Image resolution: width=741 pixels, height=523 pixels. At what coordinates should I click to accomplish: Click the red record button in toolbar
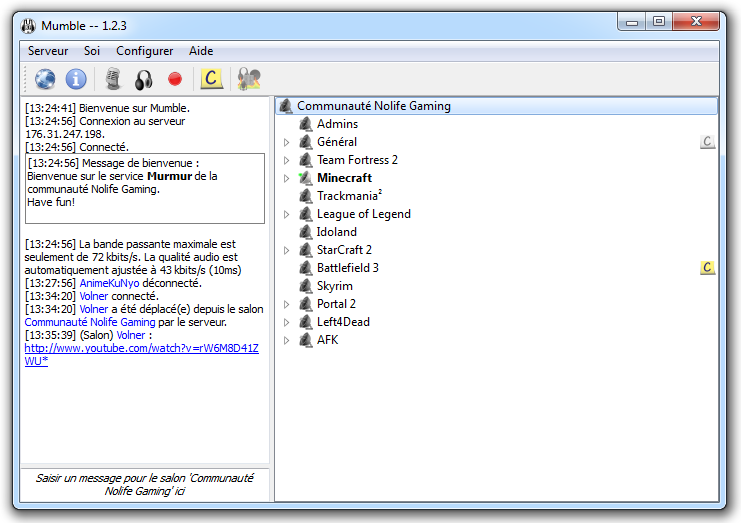point(175,79)
